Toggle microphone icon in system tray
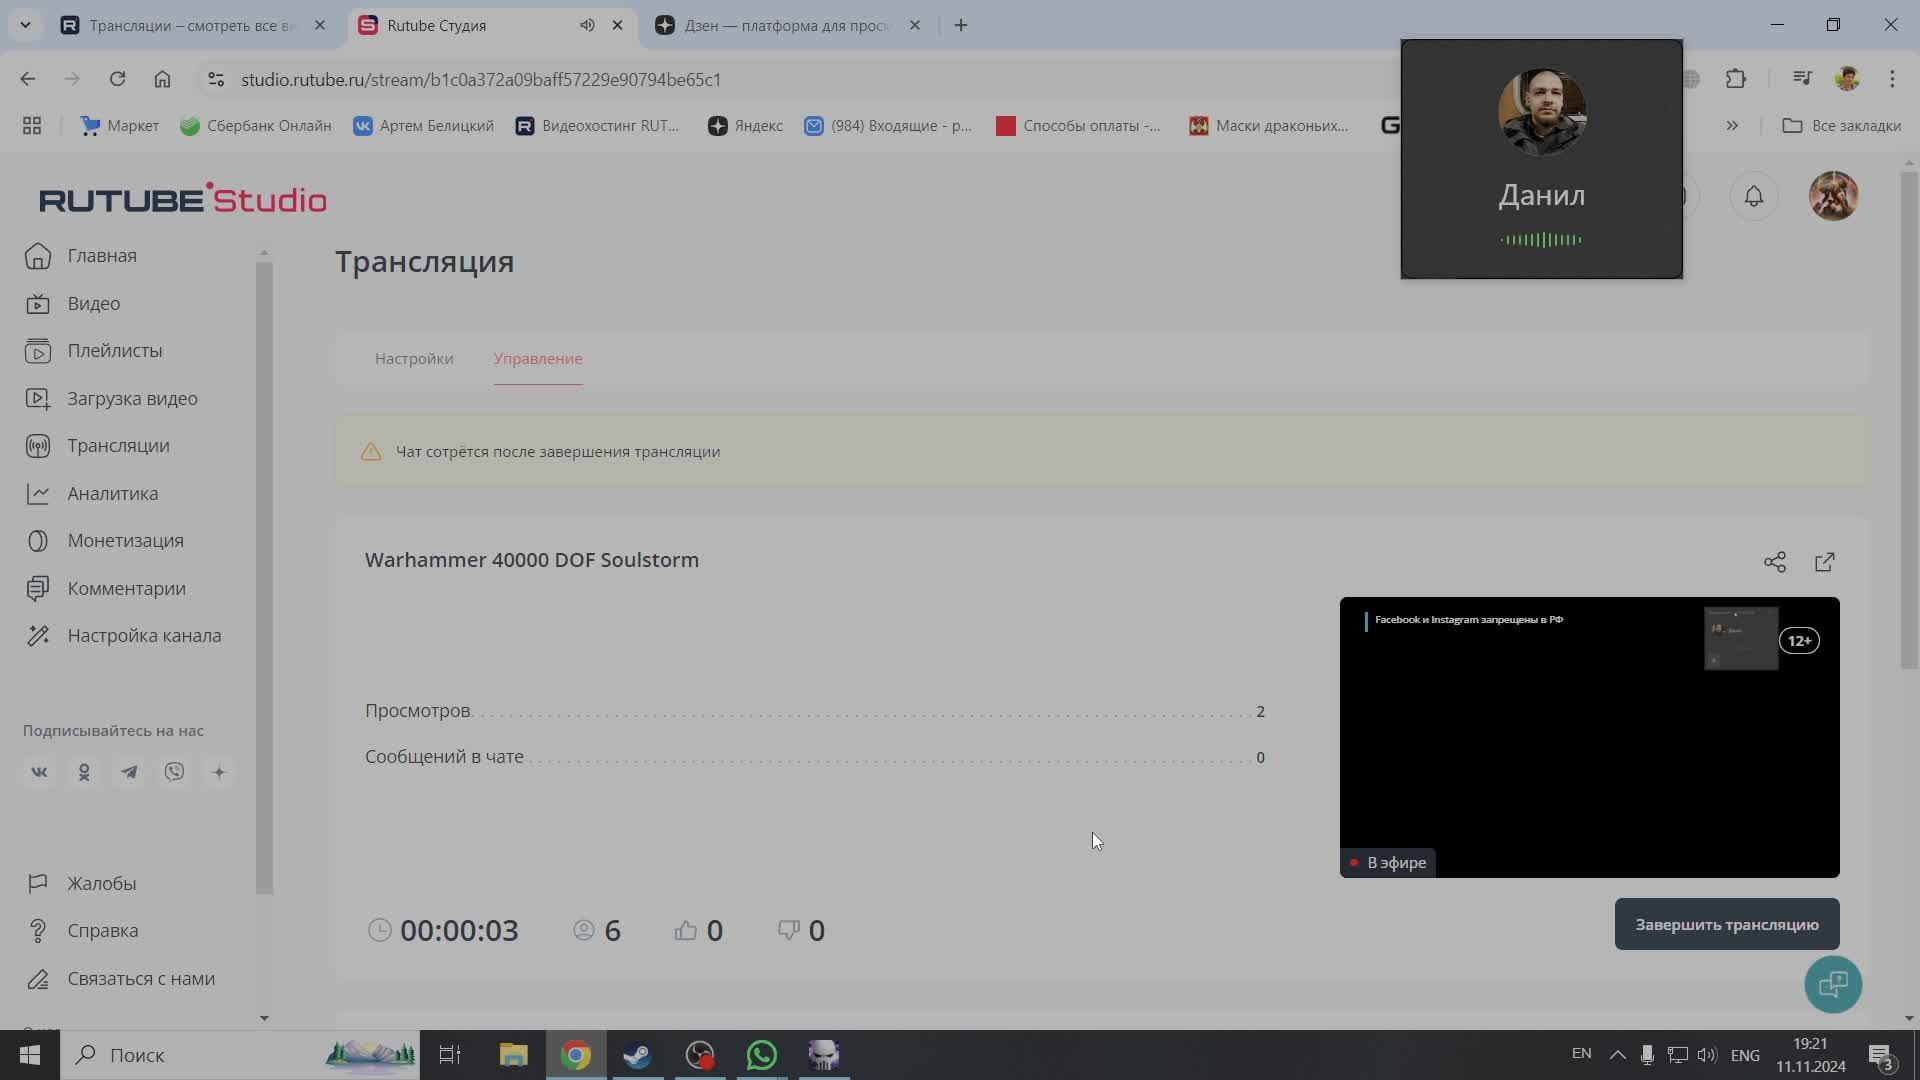 pyautogui.click(x=1647, y=1055)
